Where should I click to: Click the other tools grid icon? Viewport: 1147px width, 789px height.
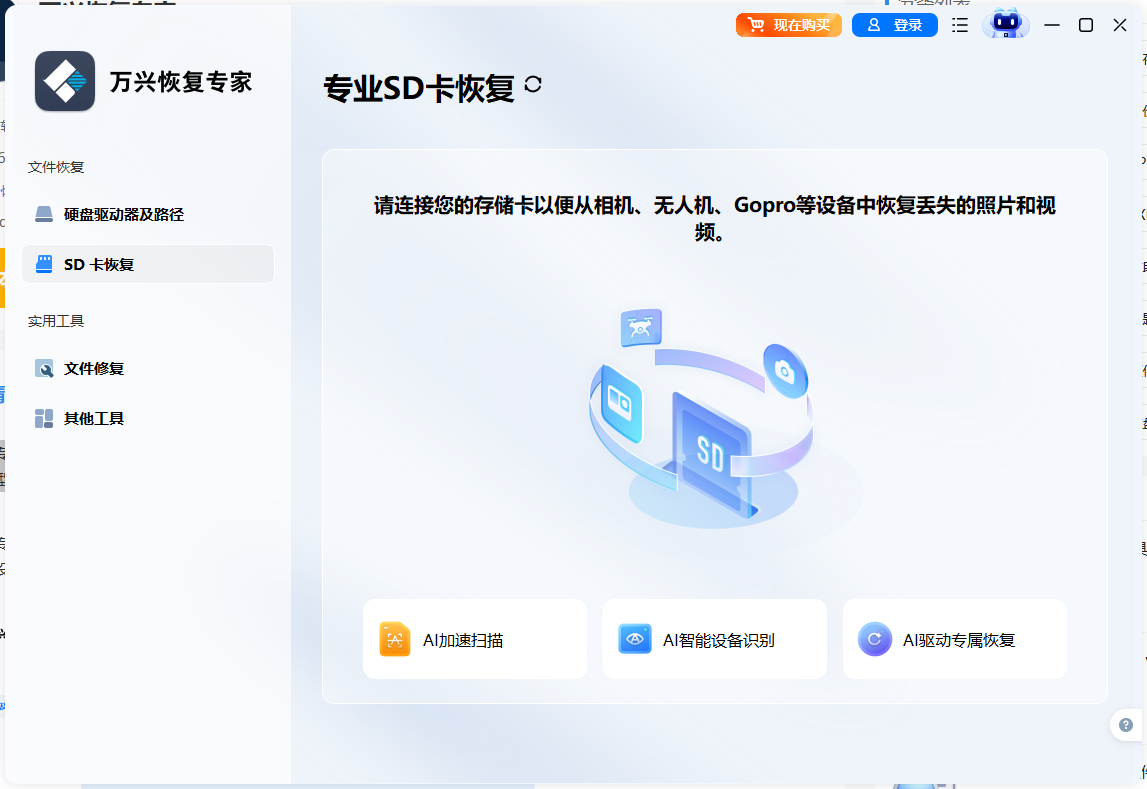click(44, 418)
